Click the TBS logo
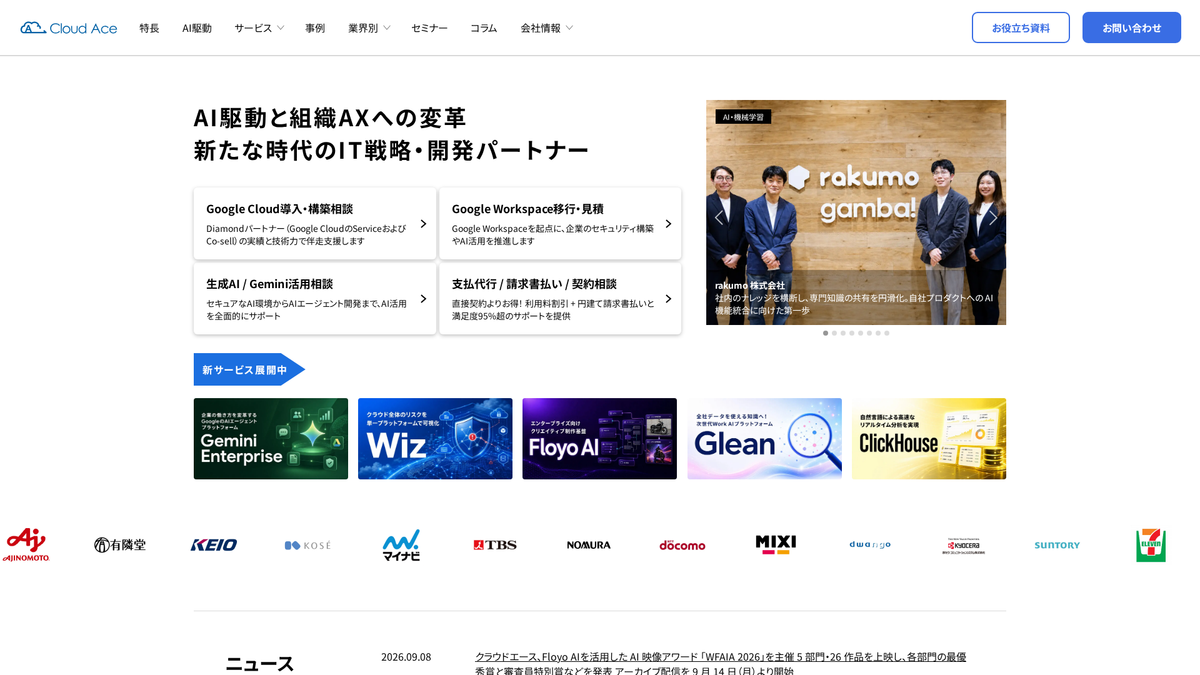This screenshot has width=1200, height=675. pos(495,545)
